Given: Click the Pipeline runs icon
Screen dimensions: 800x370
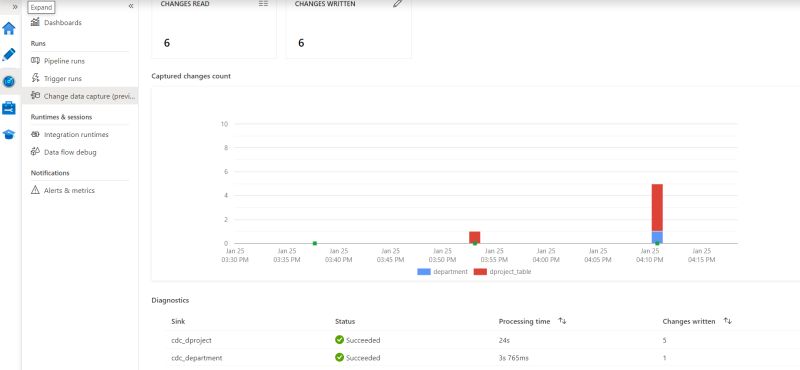Looking at the screenshot, I should (x=35, y=60).
